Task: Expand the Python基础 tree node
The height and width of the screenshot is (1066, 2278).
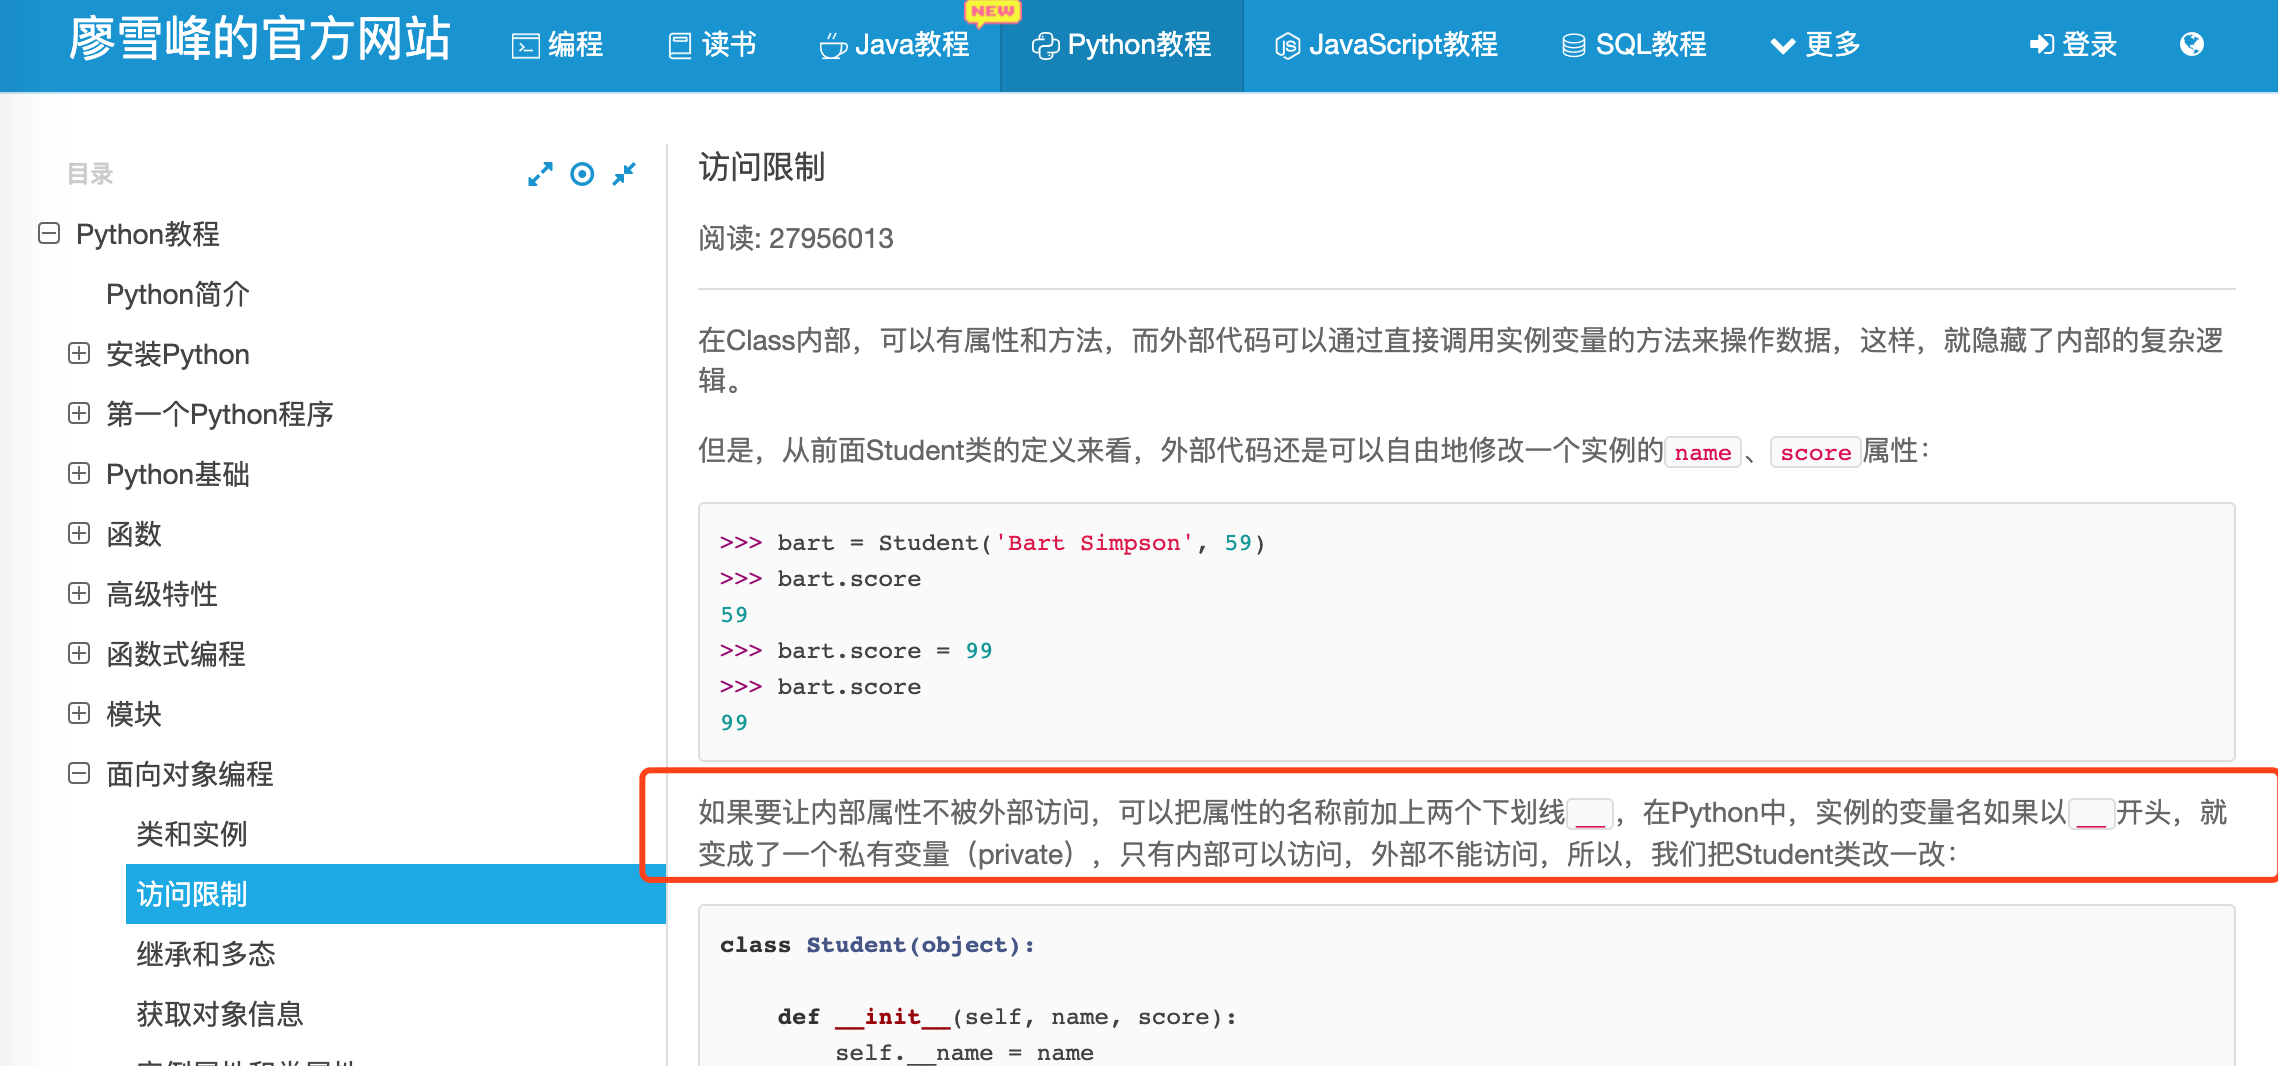Action: click(79, 473)
